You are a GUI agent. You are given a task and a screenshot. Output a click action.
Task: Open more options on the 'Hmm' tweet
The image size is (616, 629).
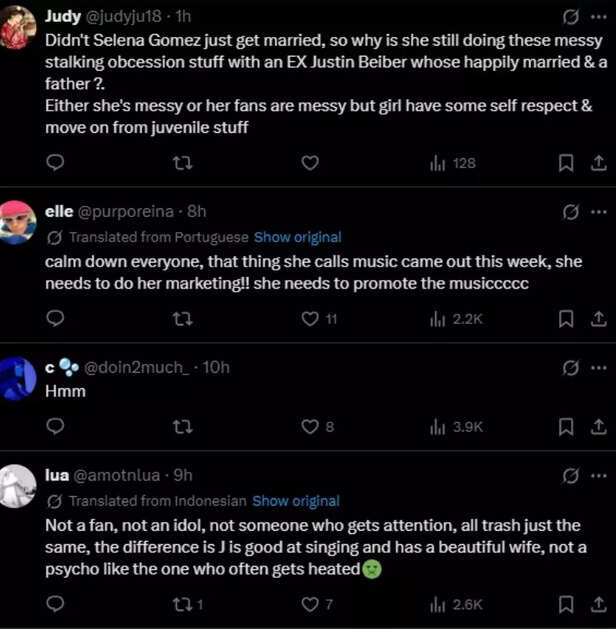[x=598, y=367]
